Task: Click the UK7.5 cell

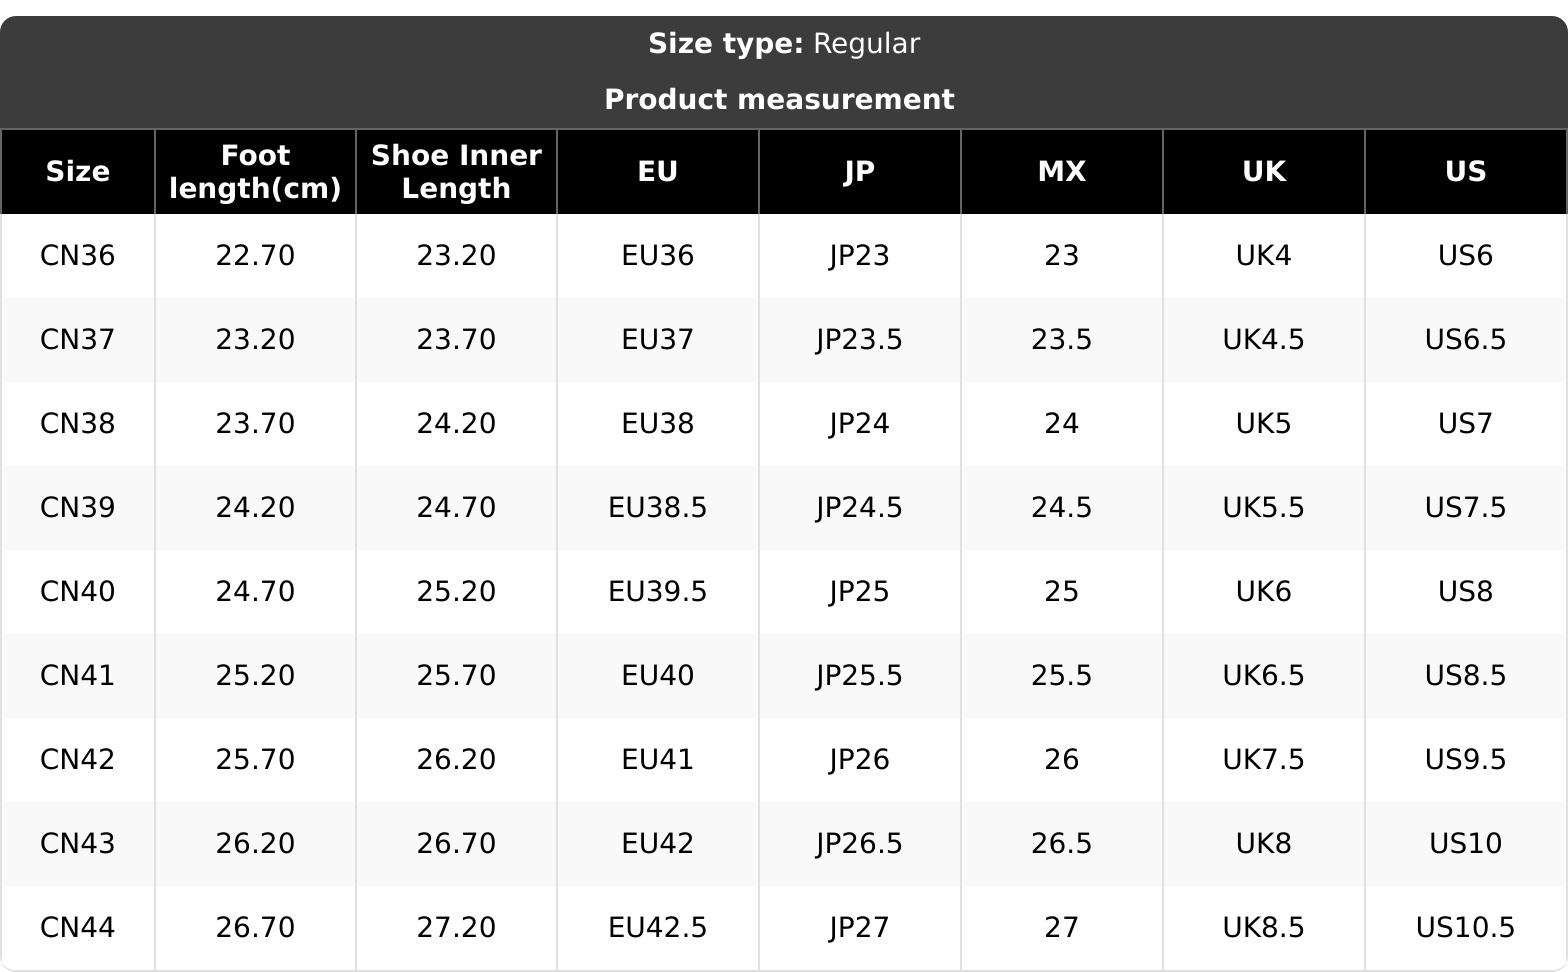Action: point(1263,760)
